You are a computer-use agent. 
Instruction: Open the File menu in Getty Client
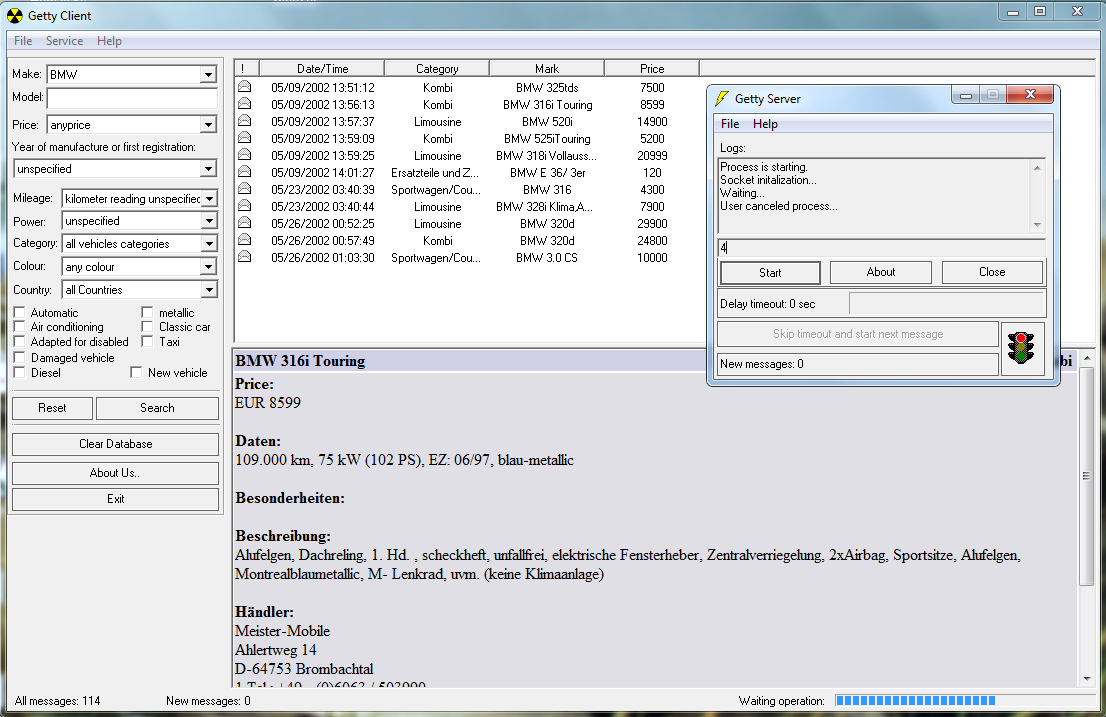click(23, 41)
